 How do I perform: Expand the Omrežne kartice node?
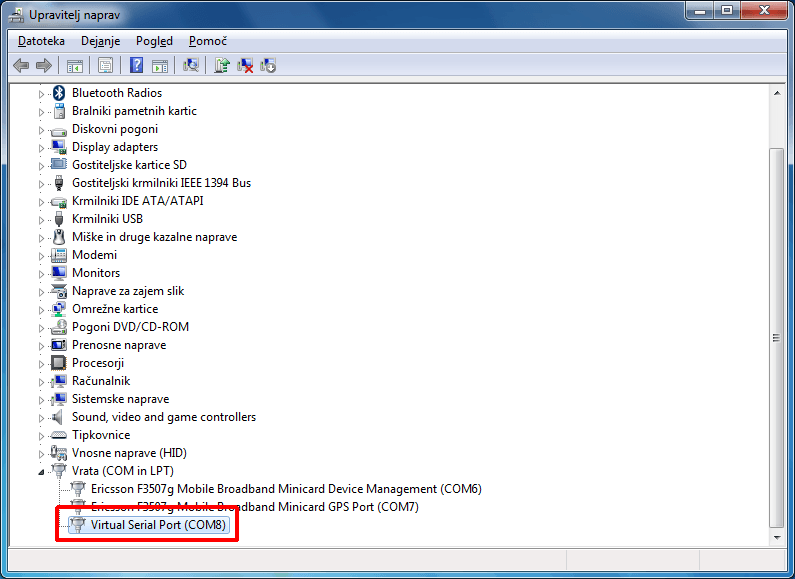tap(42, 309)
